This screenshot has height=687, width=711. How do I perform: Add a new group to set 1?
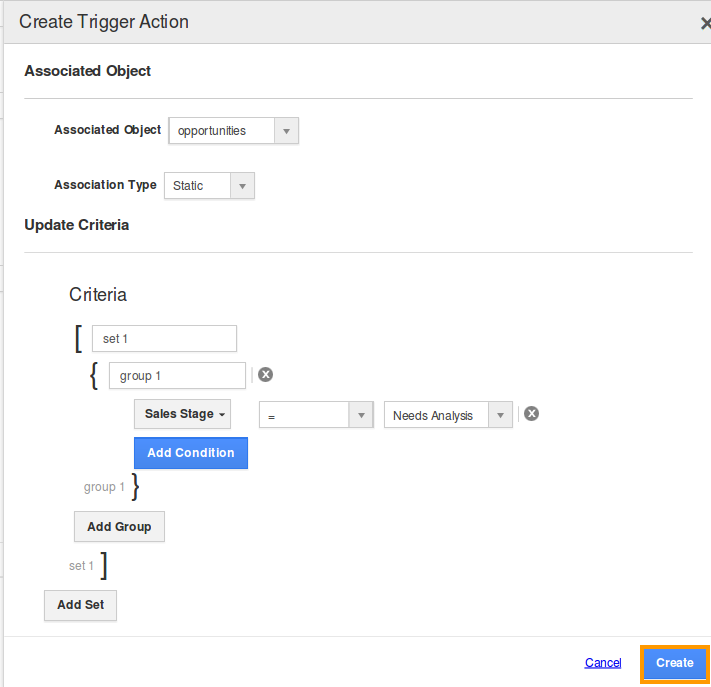(119, 527)
